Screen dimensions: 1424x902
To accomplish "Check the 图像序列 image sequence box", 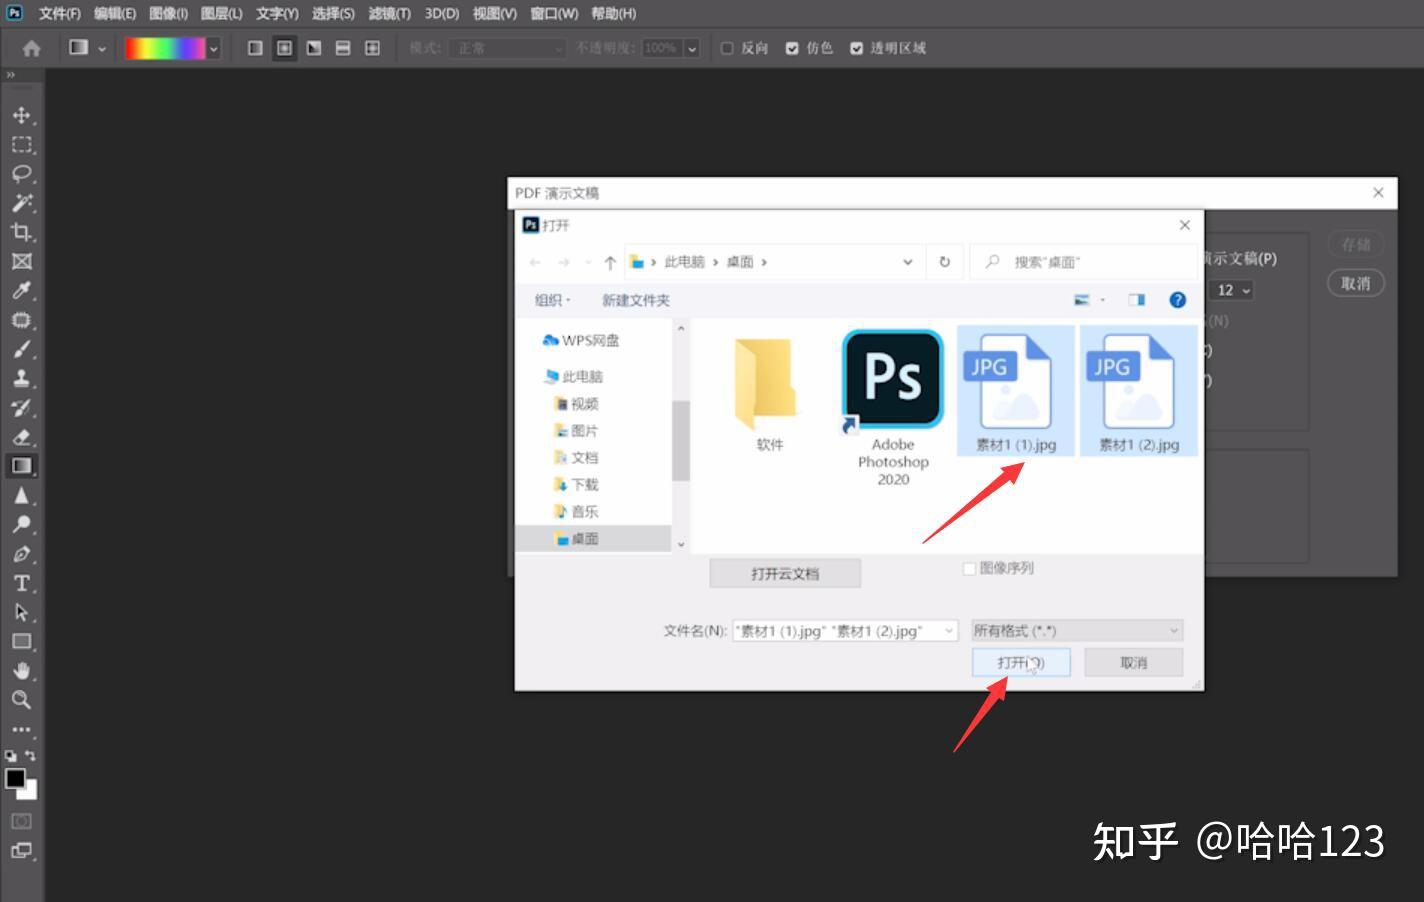I will tap(969, 568).
